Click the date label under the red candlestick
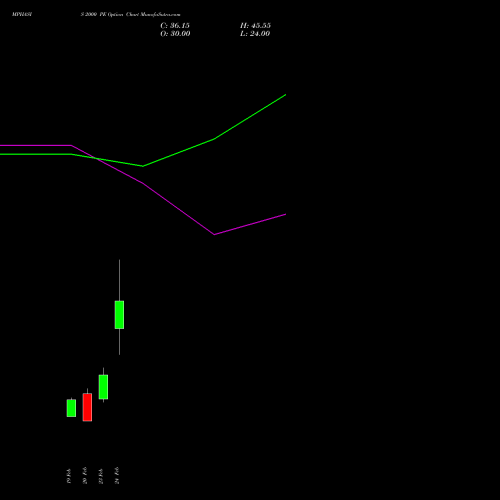The image size is (500, 500). tap(85, 476)
